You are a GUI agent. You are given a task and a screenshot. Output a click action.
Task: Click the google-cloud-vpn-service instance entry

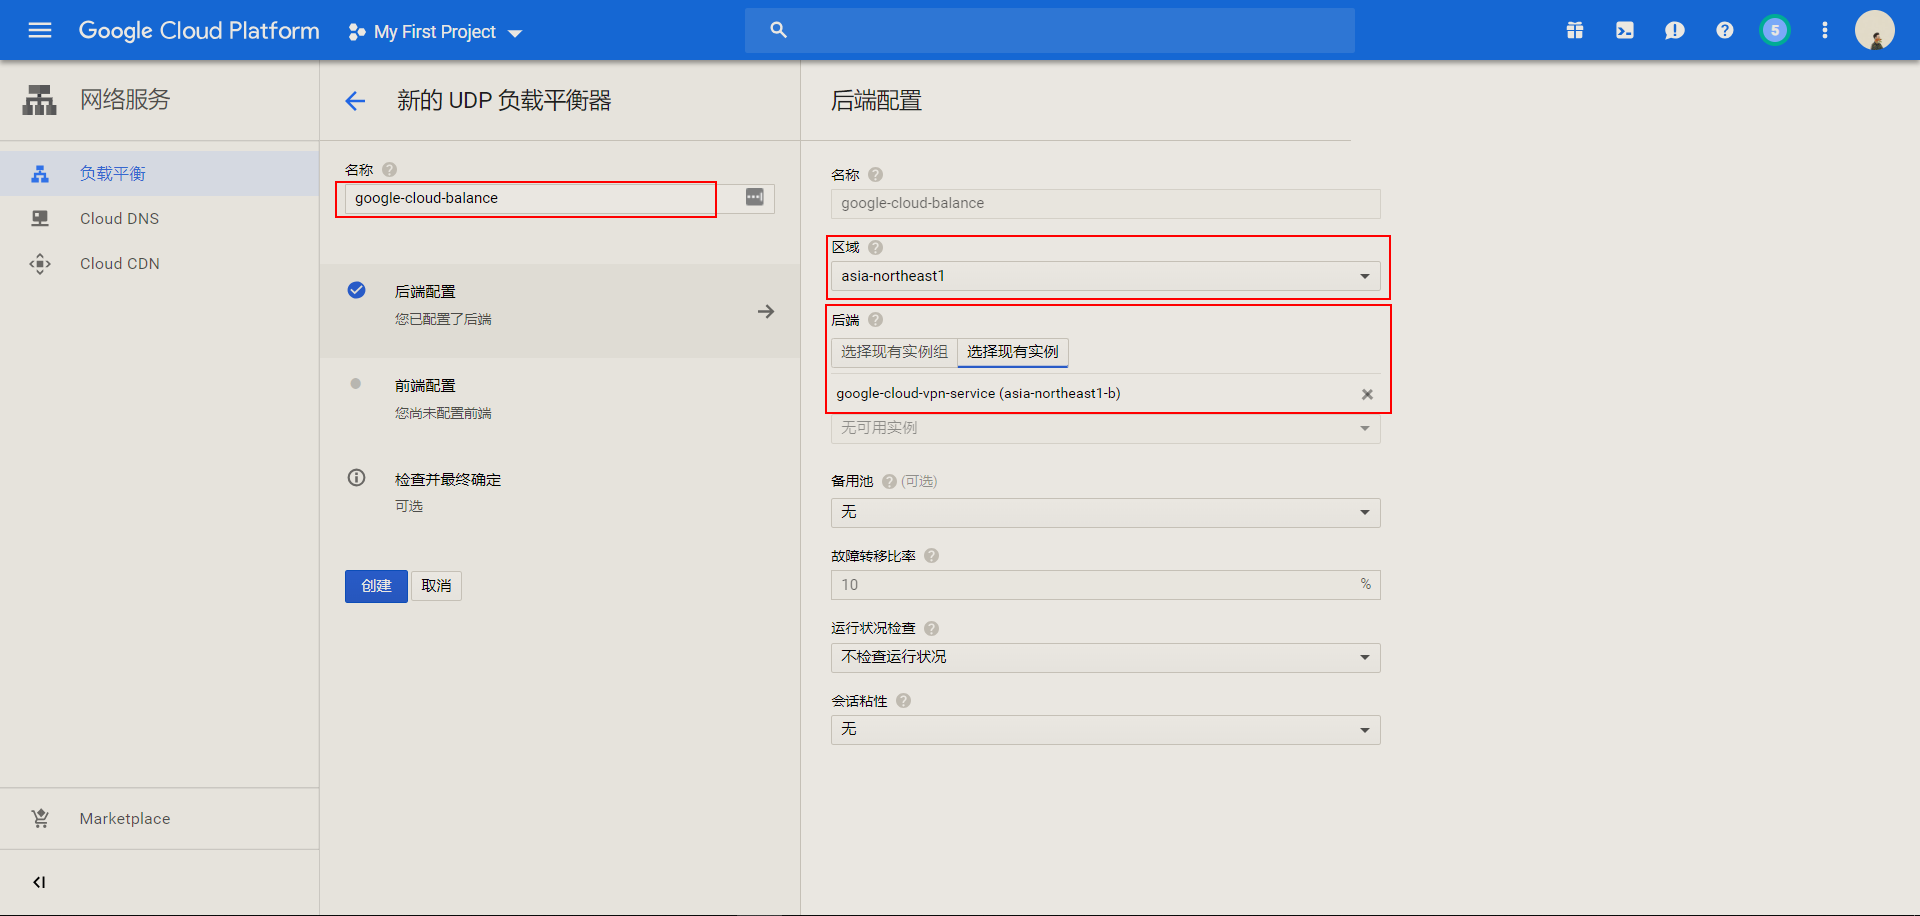click(978, 394)
